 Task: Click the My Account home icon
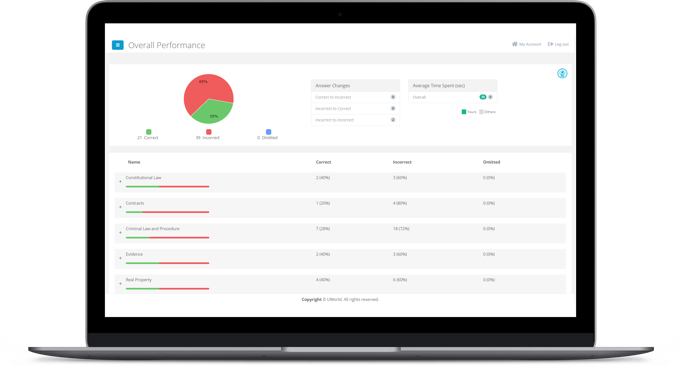pyautogui.click(x=515, y=44)
